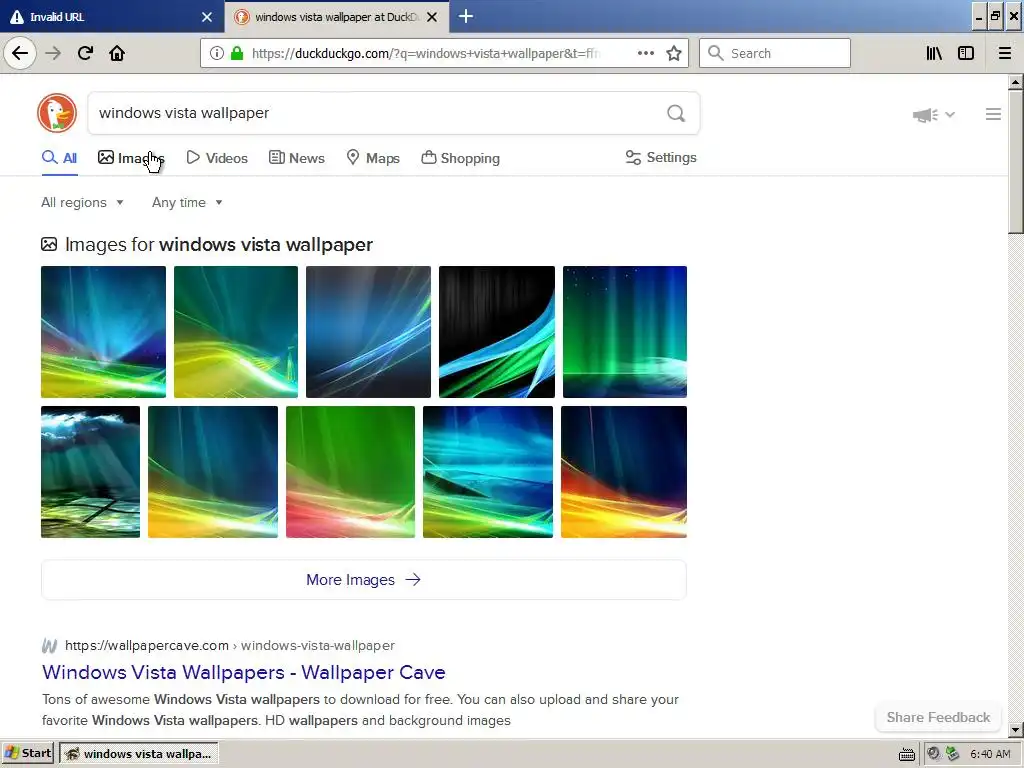Open the DuckDuckGo side menu
This screenshot has height=768, width=1024.
[x=993, y=114]
